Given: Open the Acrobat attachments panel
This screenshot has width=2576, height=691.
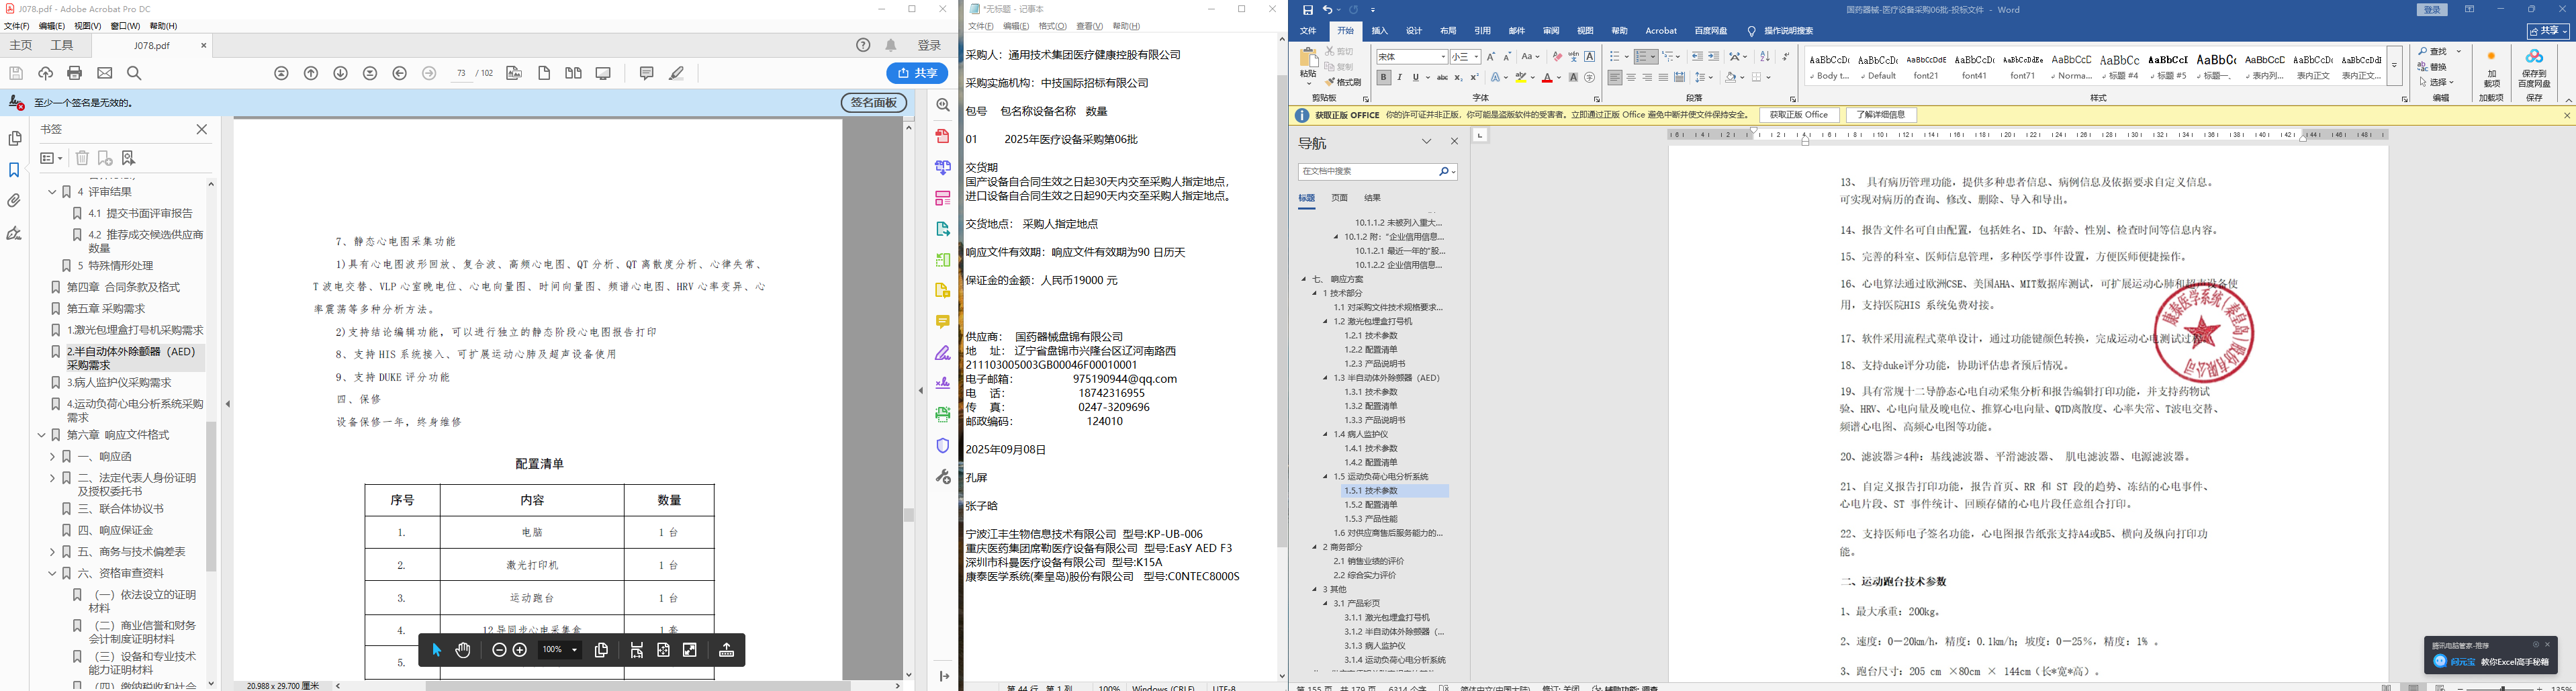Looking at the screenshot, I should tap(14, 201).
